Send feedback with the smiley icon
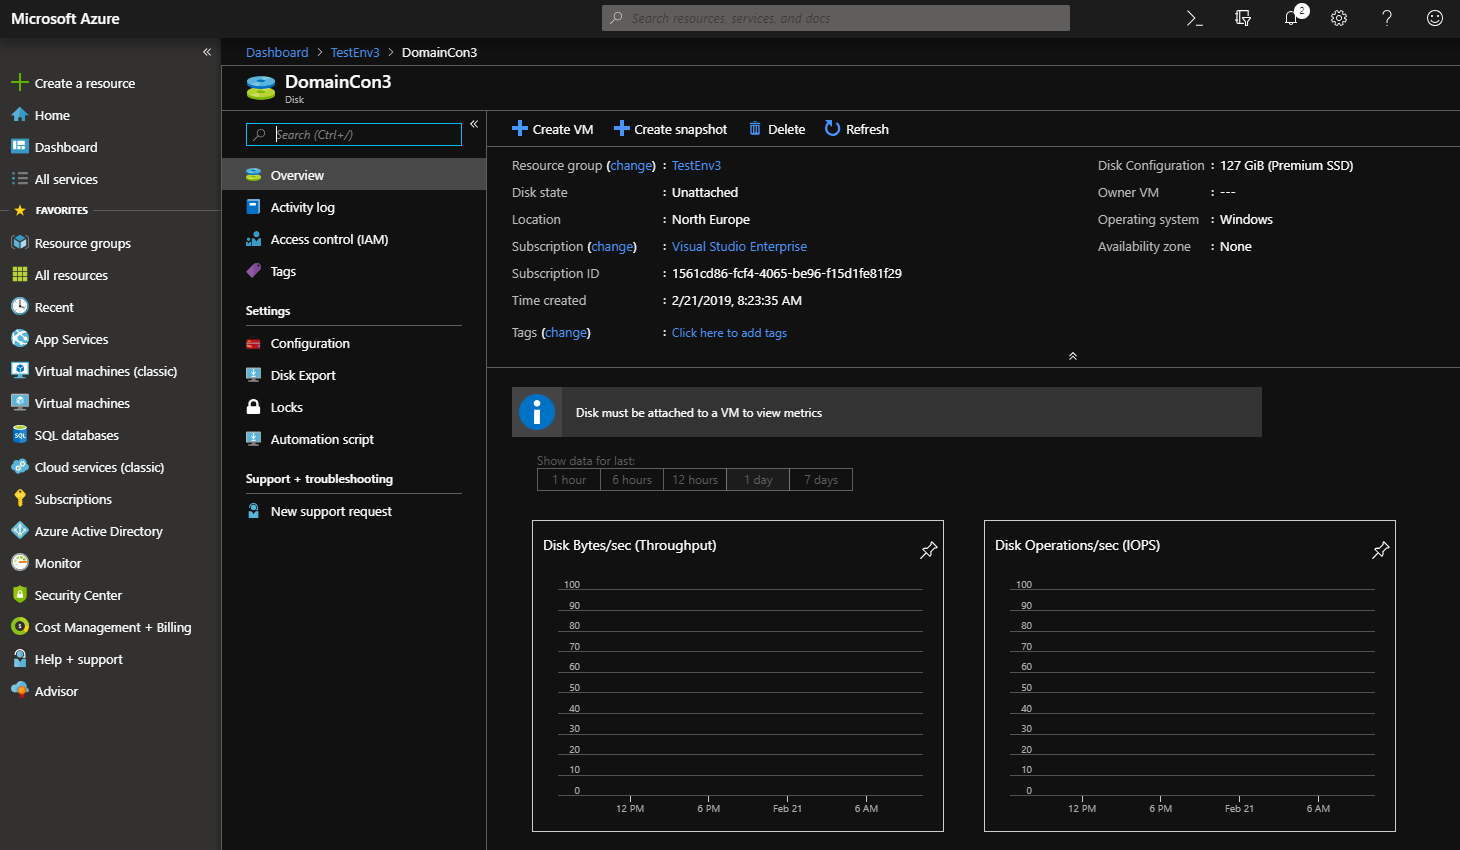The image size is (1460, 850). (x=1435, y=18)
